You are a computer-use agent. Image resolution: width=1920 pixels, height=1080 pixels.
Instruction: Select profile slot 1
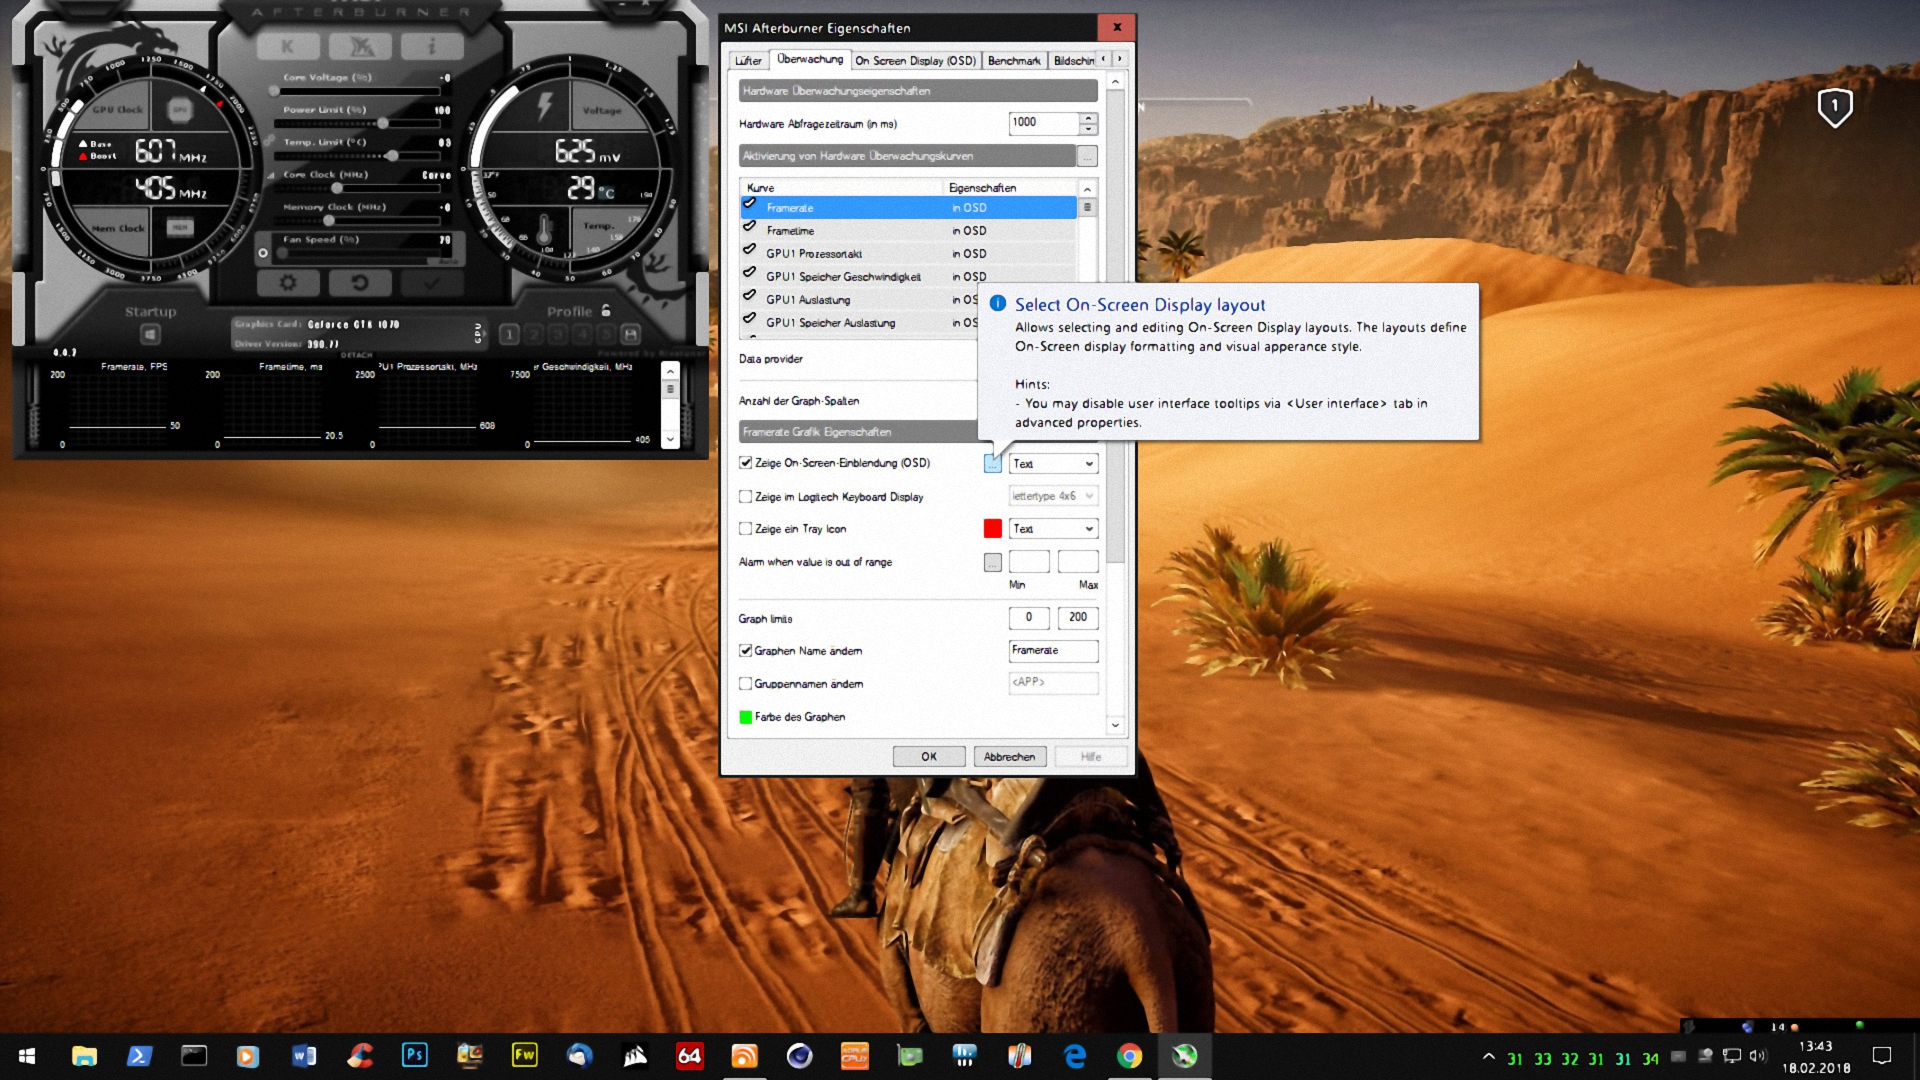tap(509, 334)
